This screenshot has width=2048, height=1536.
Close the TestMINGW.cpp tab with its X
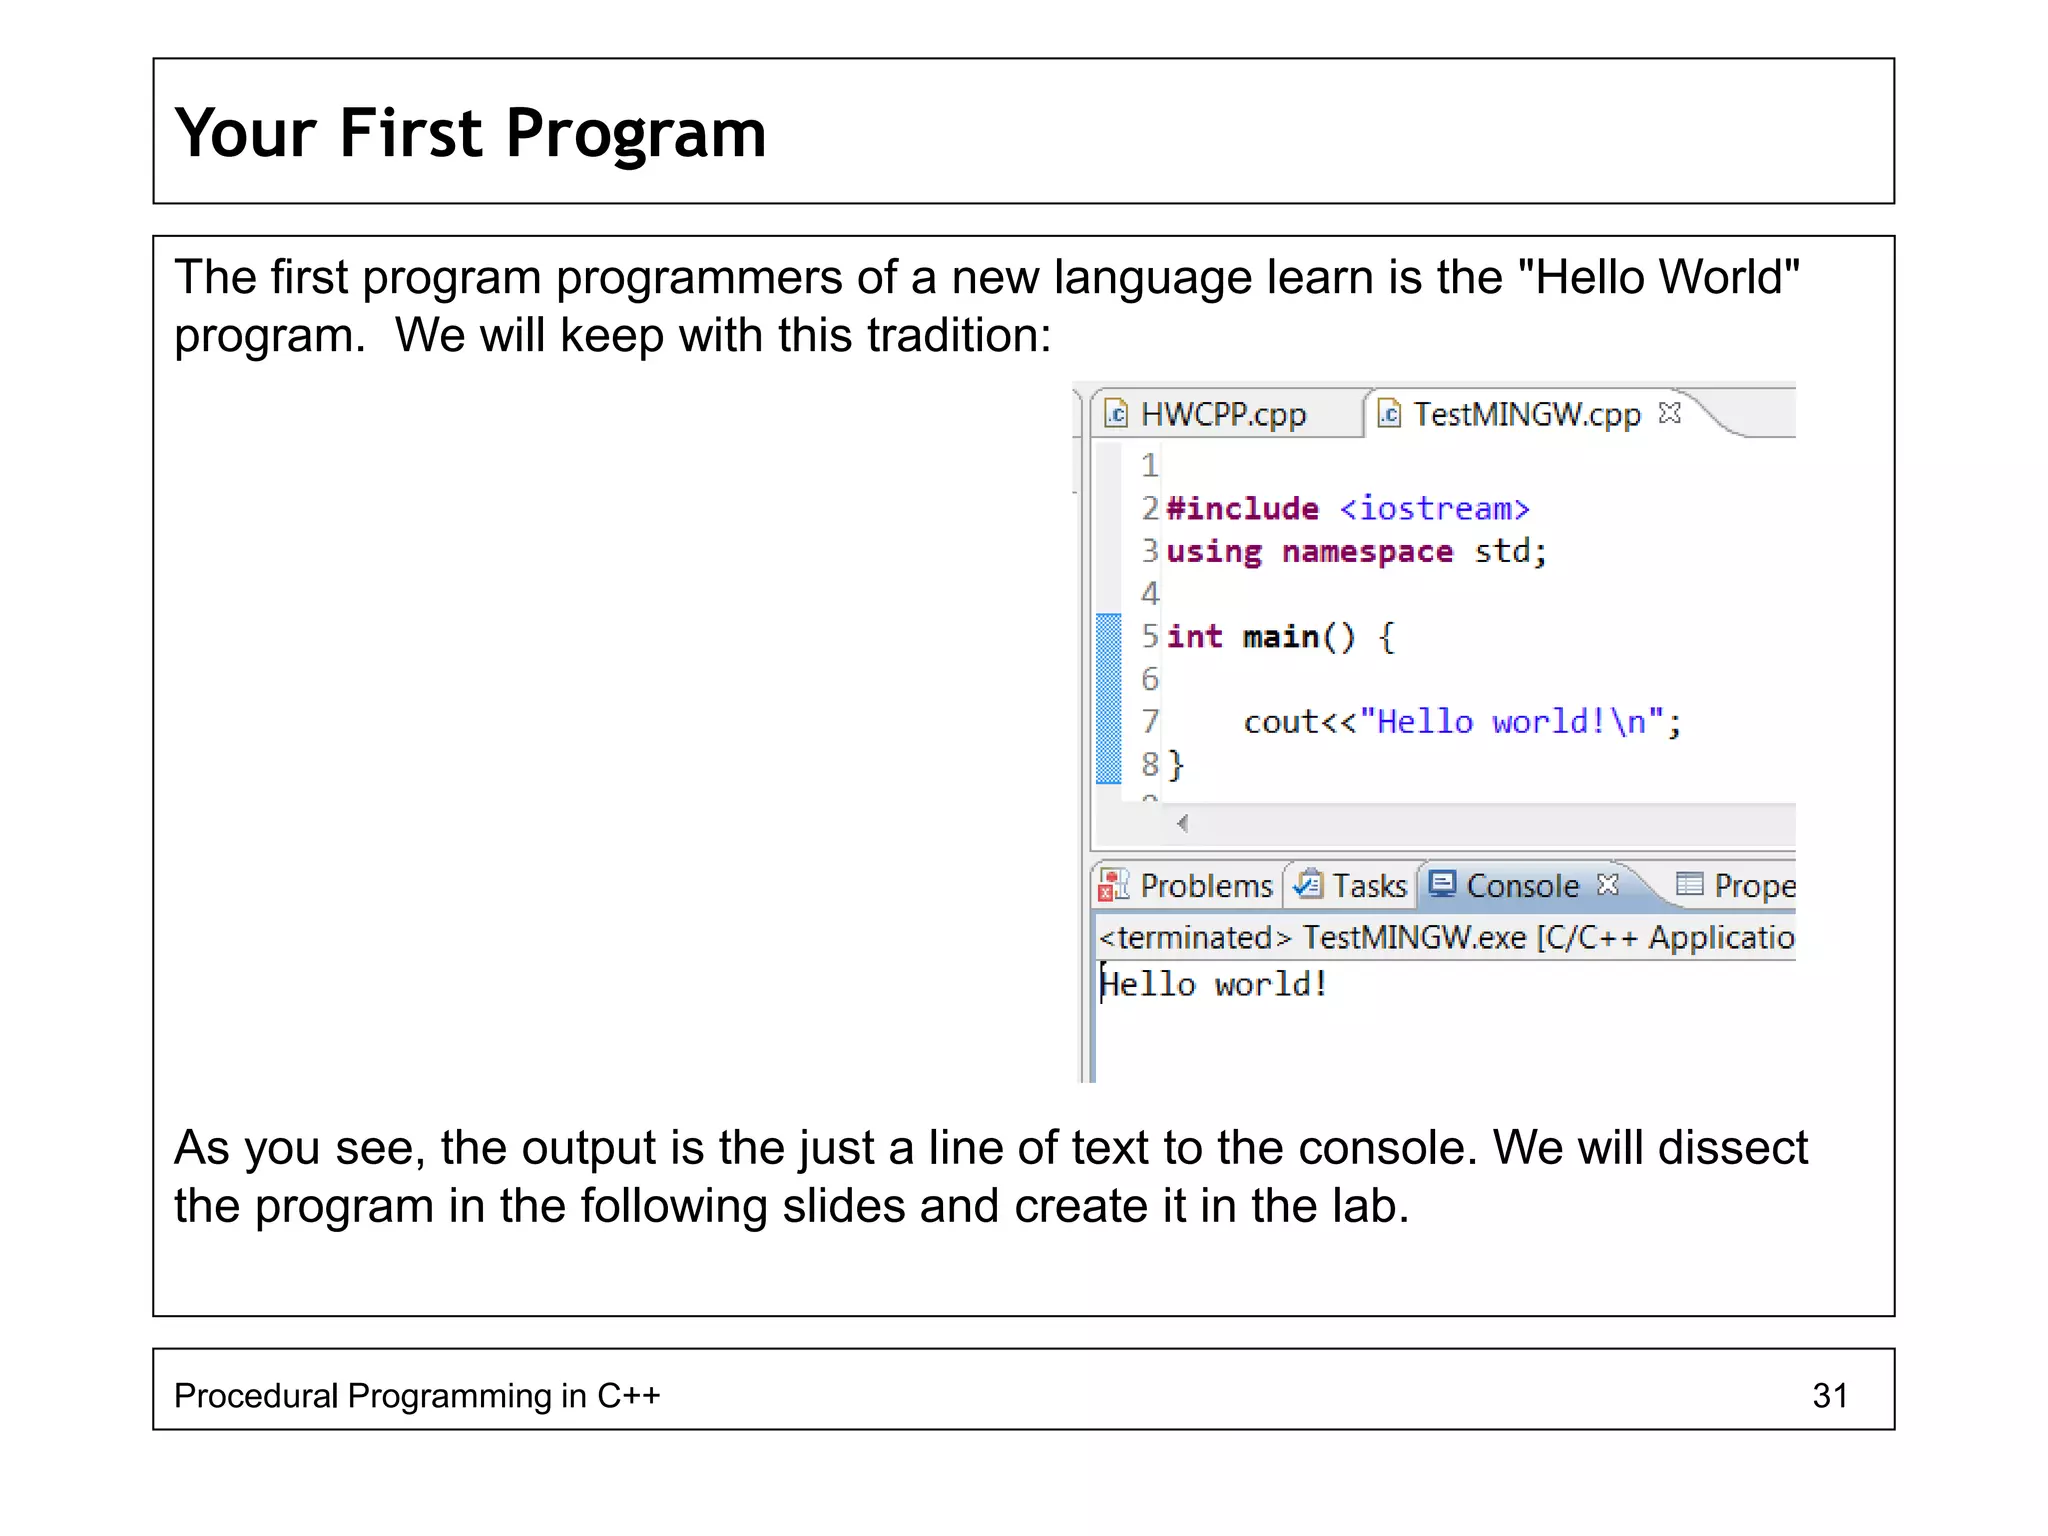tap(1669, 413)
